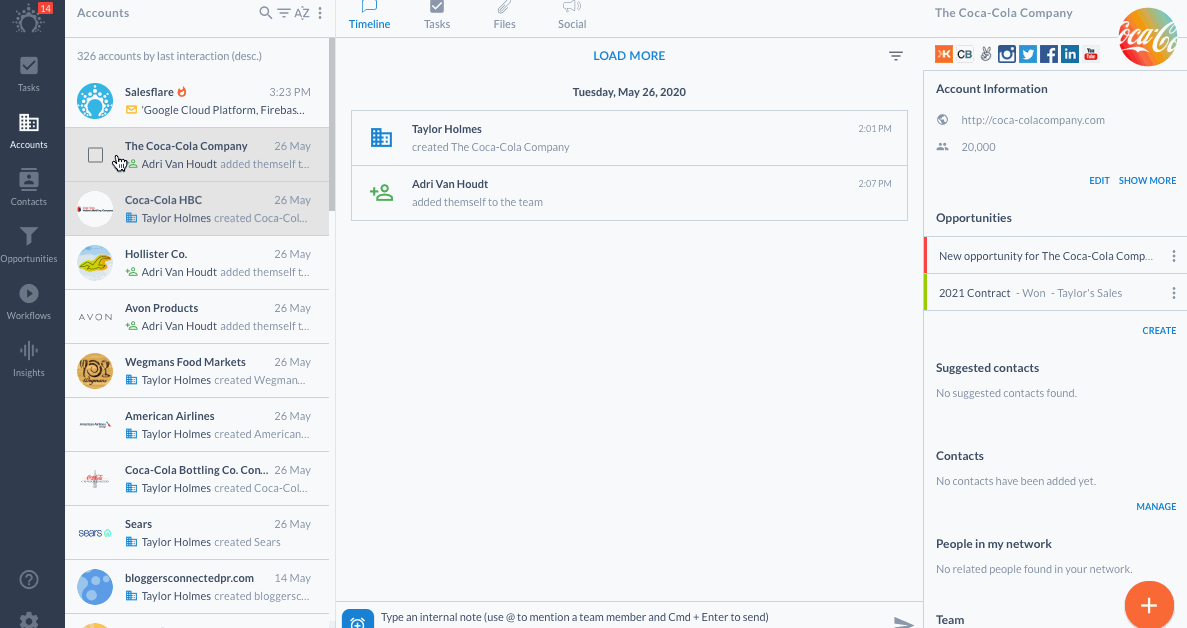1187x628 pixels.
Task: Switch to the Social tab
Action: (x=572, y=16)
